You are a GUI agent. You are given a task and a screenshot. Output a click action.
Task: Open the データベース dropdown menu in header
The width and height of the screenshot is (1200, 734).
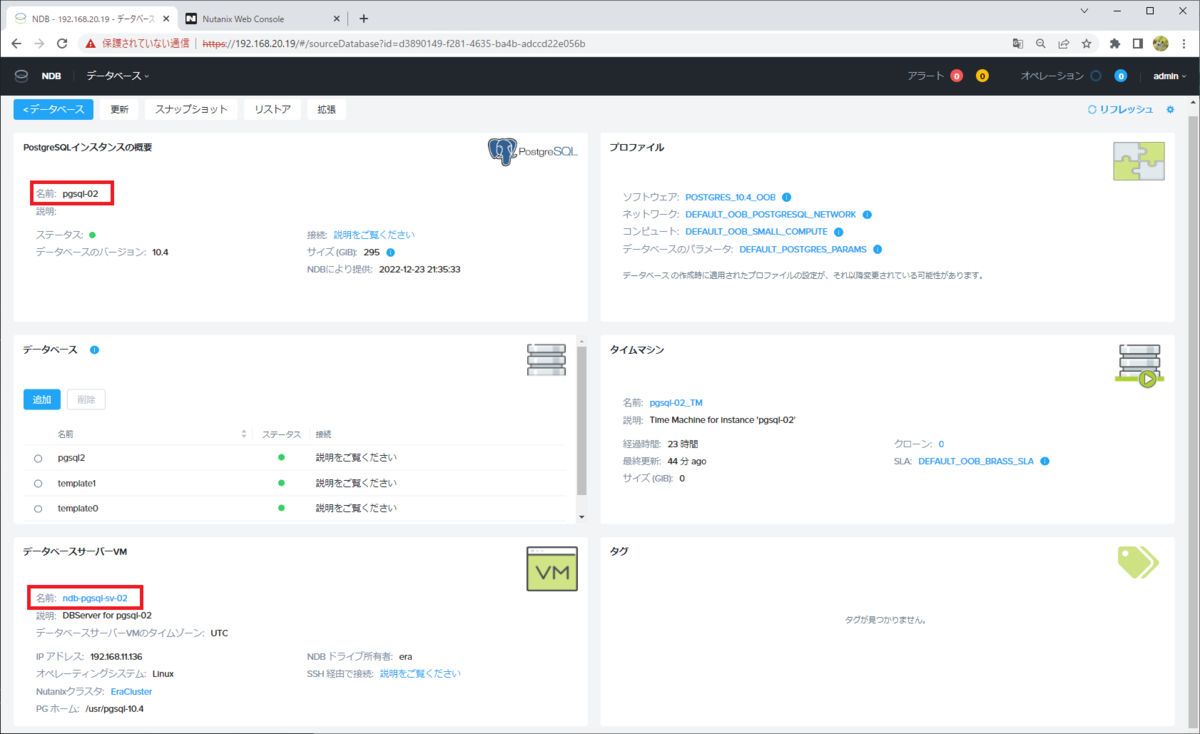pyautogui.click(x=117, y=76)
